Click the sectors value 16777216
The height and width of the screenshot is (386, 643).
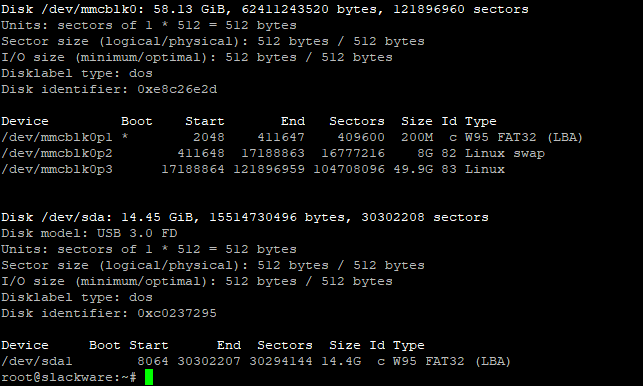[353, 153]
